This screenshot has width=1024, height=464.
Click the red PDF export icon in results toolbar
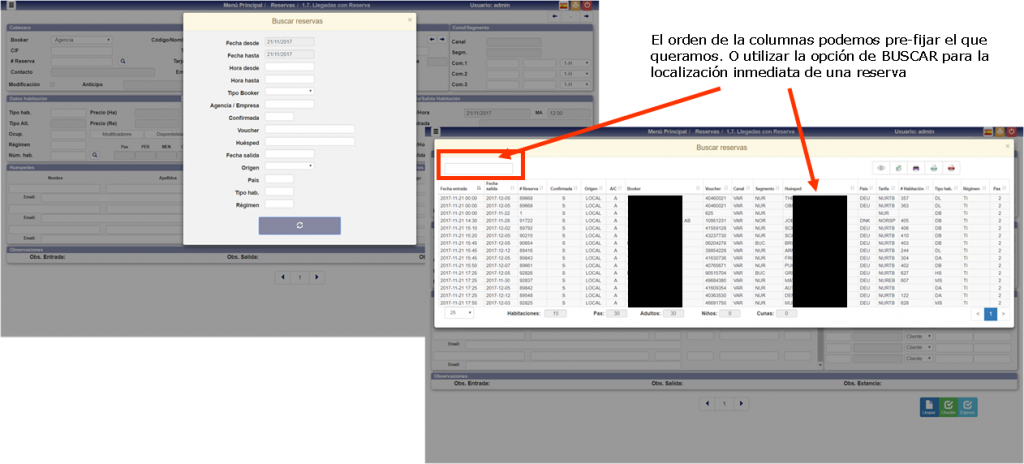tap(952, 168)
